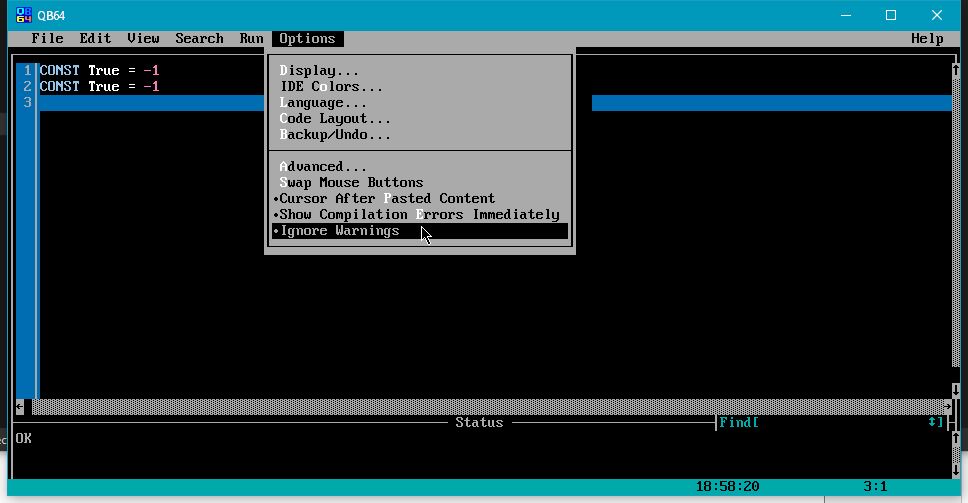This screenshot has width=968, height=503.
Task: Enable Swap Mouse Buttons
Action: [351, 183]
